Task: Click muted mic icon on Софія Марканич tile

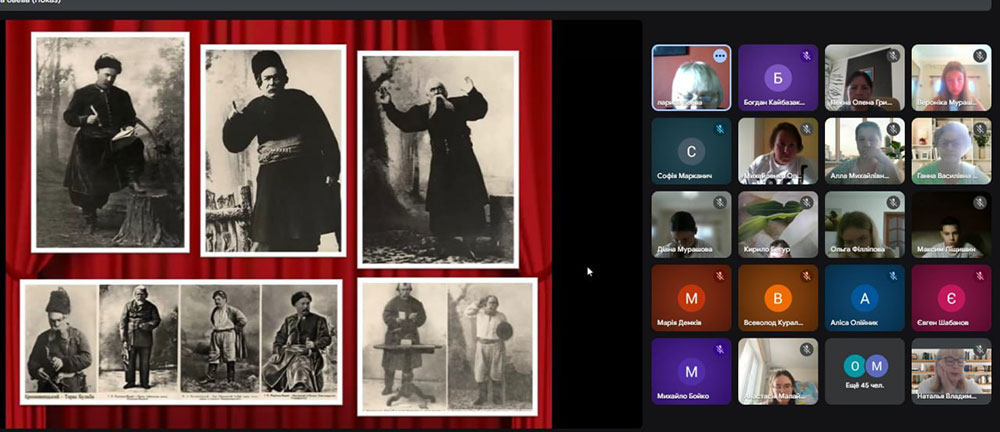Action: click(x=720, y=129)
